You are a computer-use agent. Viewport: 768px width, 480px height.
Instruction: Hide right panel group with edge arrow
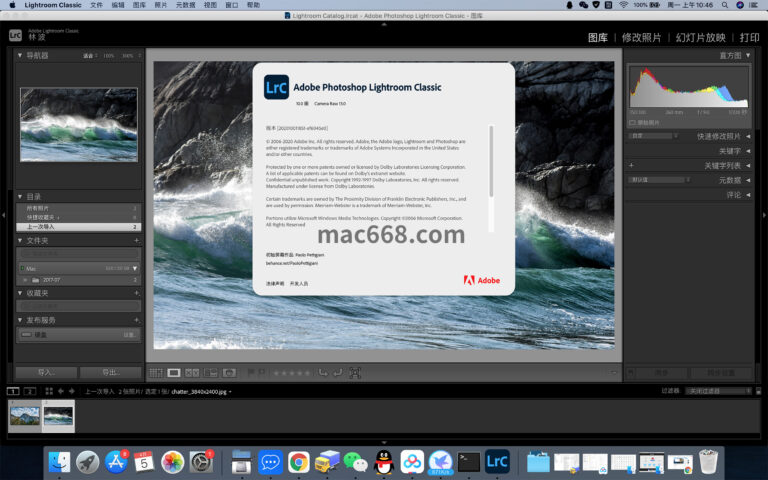tap(765, 215)
